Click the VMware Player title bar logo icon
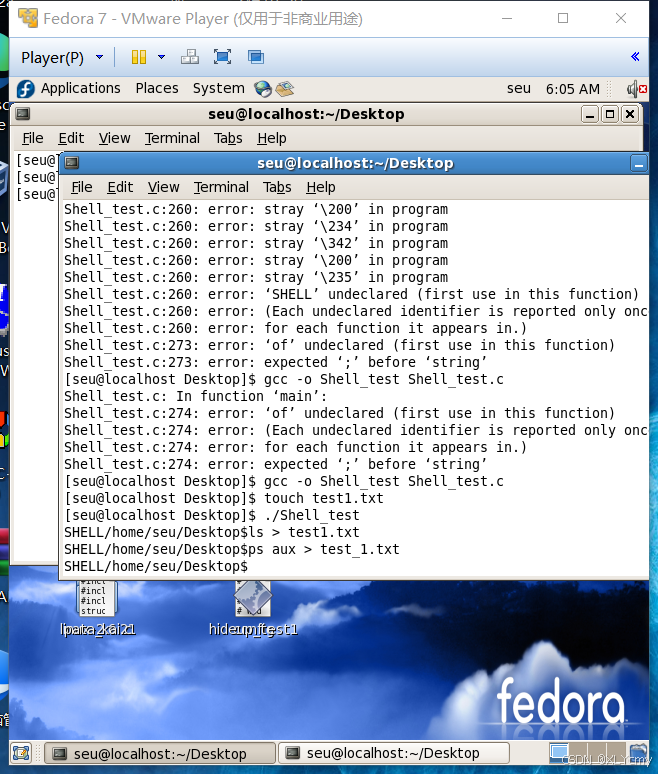Viewport: 658px width, 774px height. pyautogui.click(x=28, y=18)
